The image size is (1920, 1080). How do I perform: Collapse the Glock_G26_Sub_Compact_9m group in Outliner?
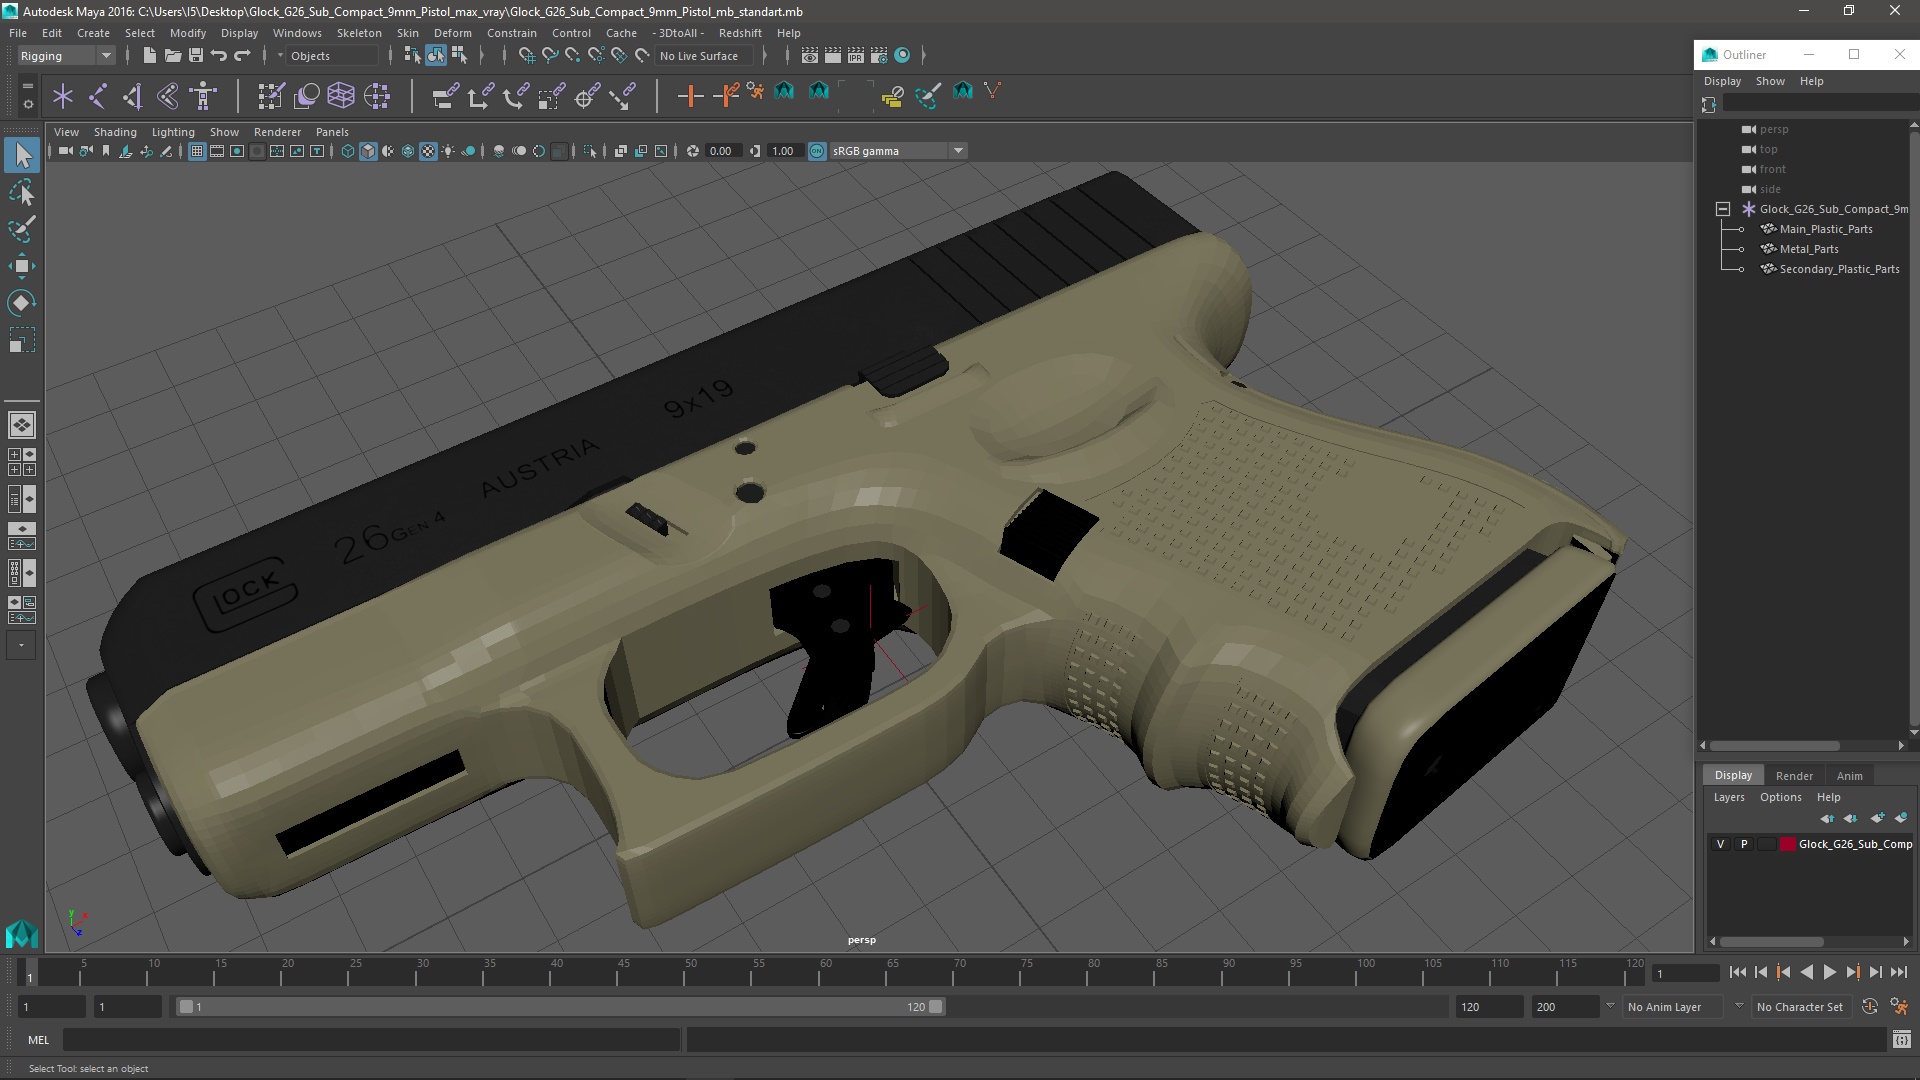(x=1722, y=209)
